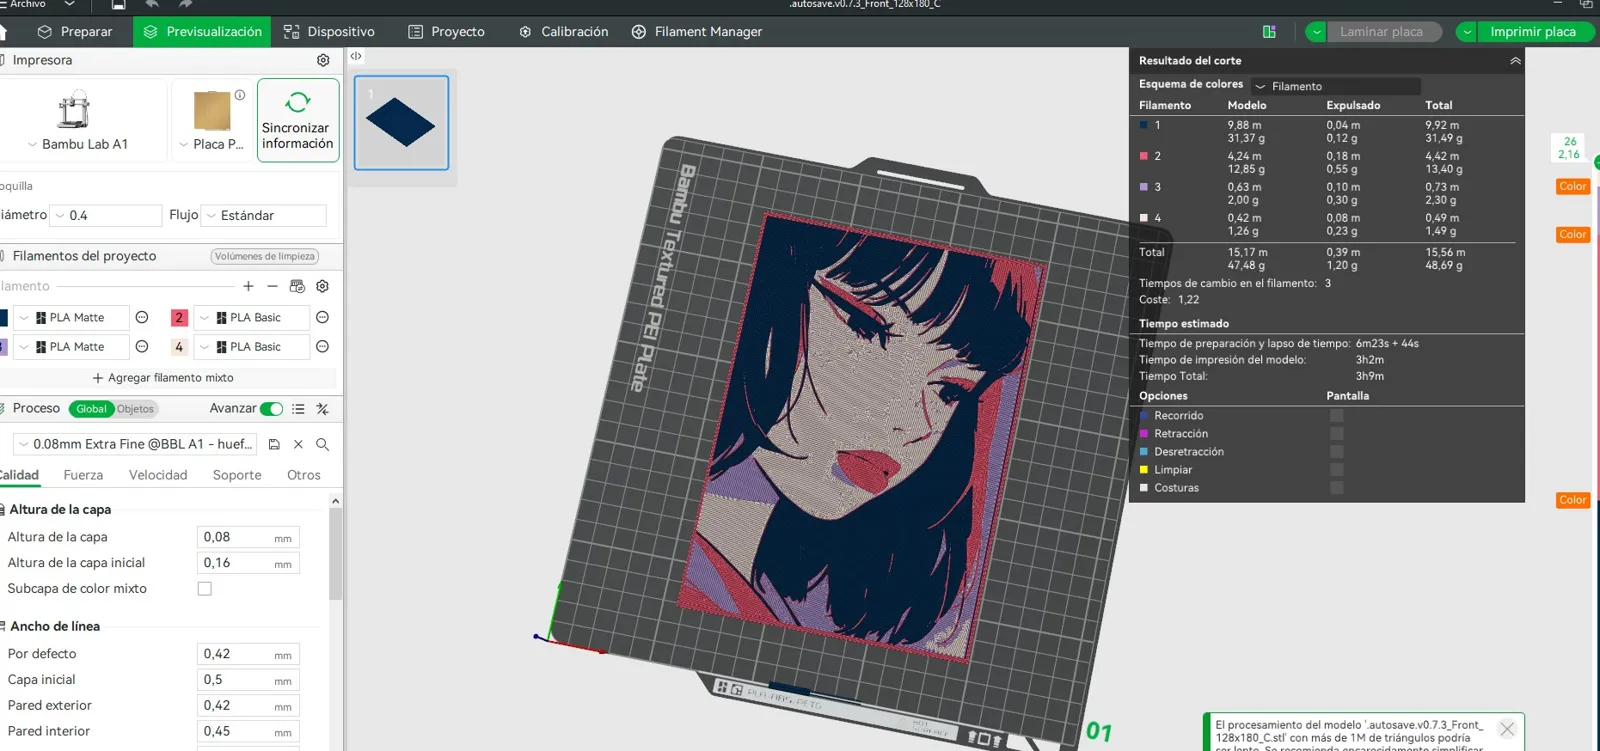Open the nozzle diameter 0.4 dropdown
Screen dimensions: 1600x751
pos(106,215)
